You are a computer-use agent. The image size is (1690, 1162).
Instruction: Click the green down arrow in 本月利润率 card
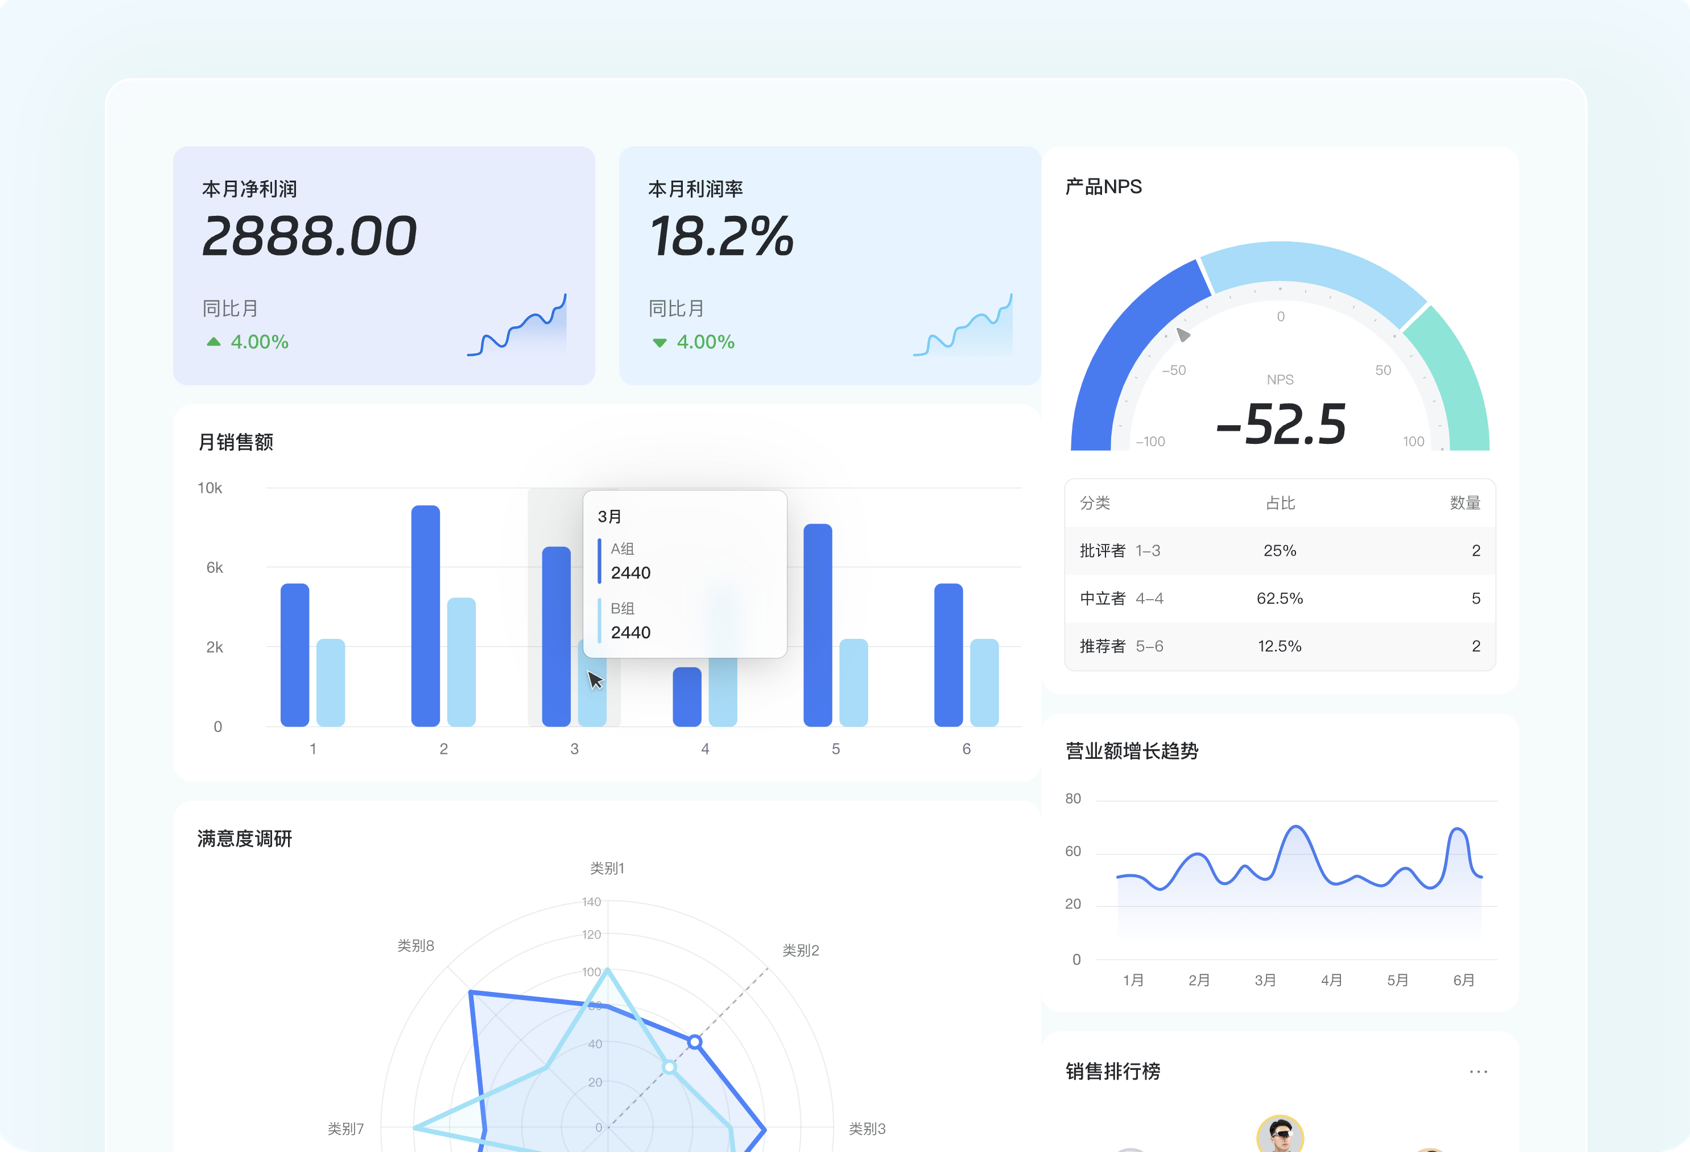click(659, 343)
